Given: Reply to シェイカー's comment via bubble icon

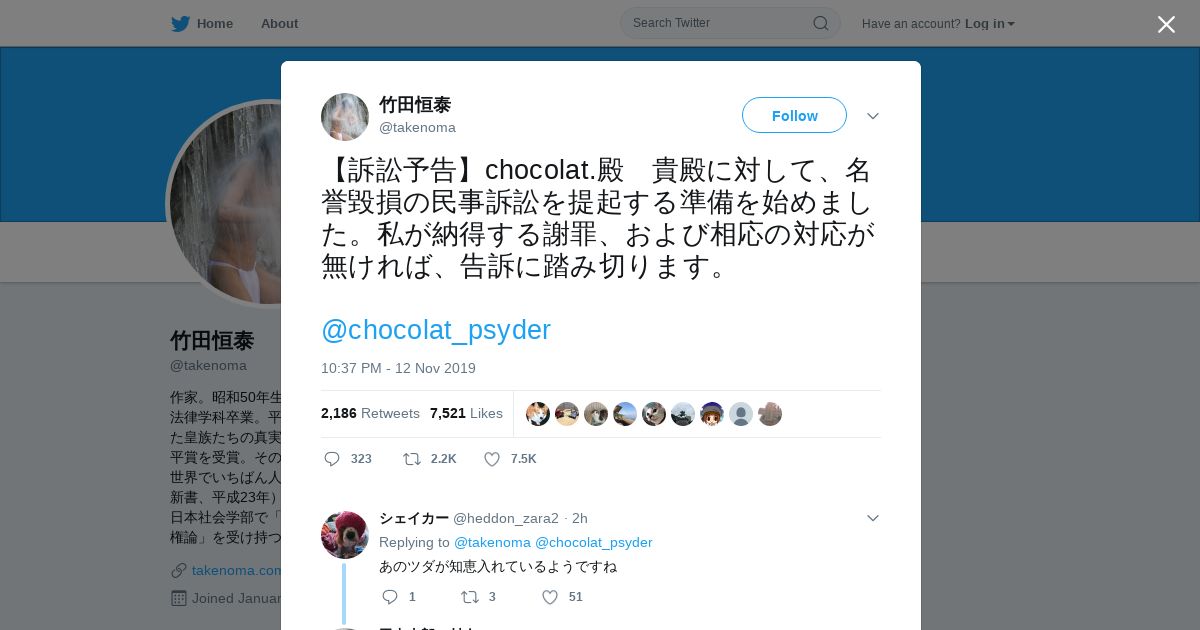Looking at the screenshot, I should point(390,597).
